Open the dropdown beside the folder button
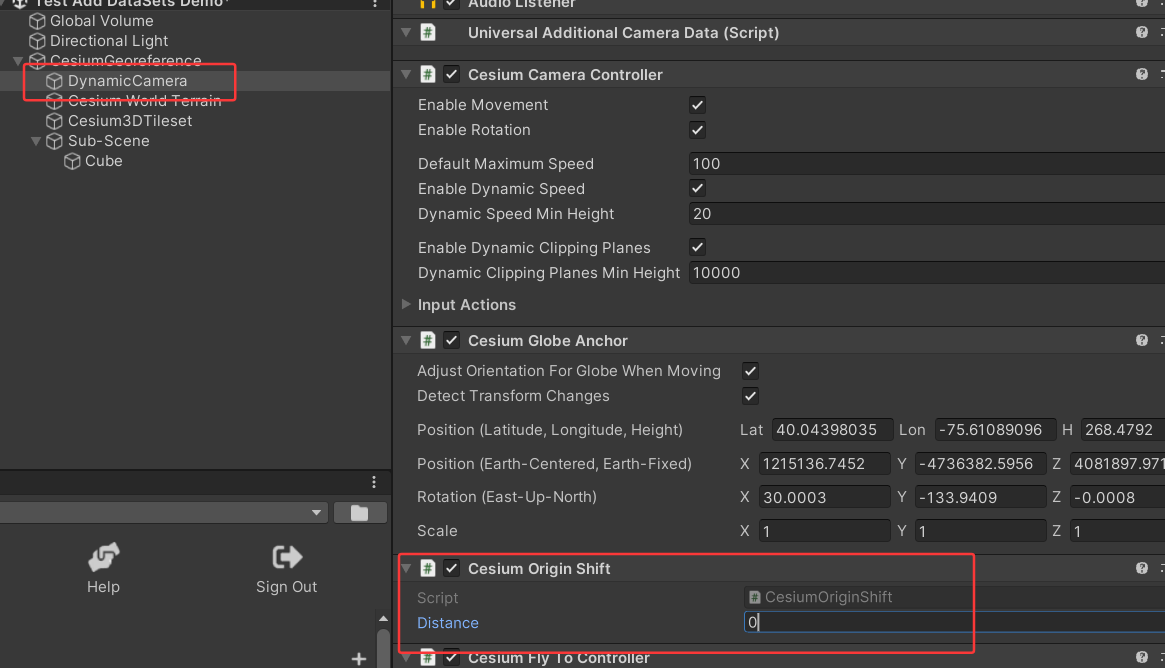This screenshot has height=668, width=1165. (x=317, y=513)
